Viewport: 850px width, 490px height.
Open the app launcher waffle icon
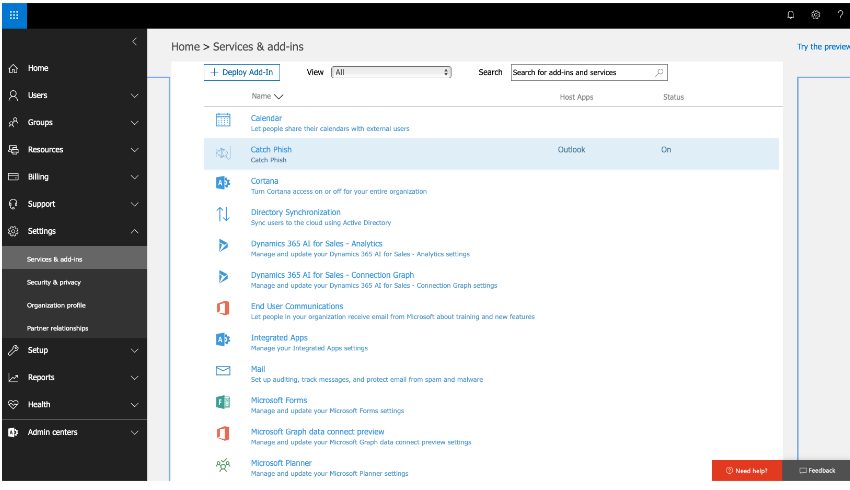click(14, 15)
